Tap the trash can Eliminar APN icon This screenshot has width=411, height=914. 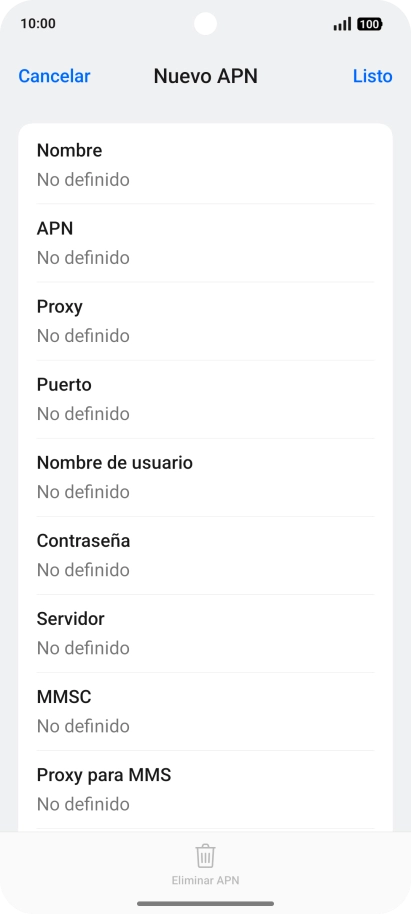(205, 856)
